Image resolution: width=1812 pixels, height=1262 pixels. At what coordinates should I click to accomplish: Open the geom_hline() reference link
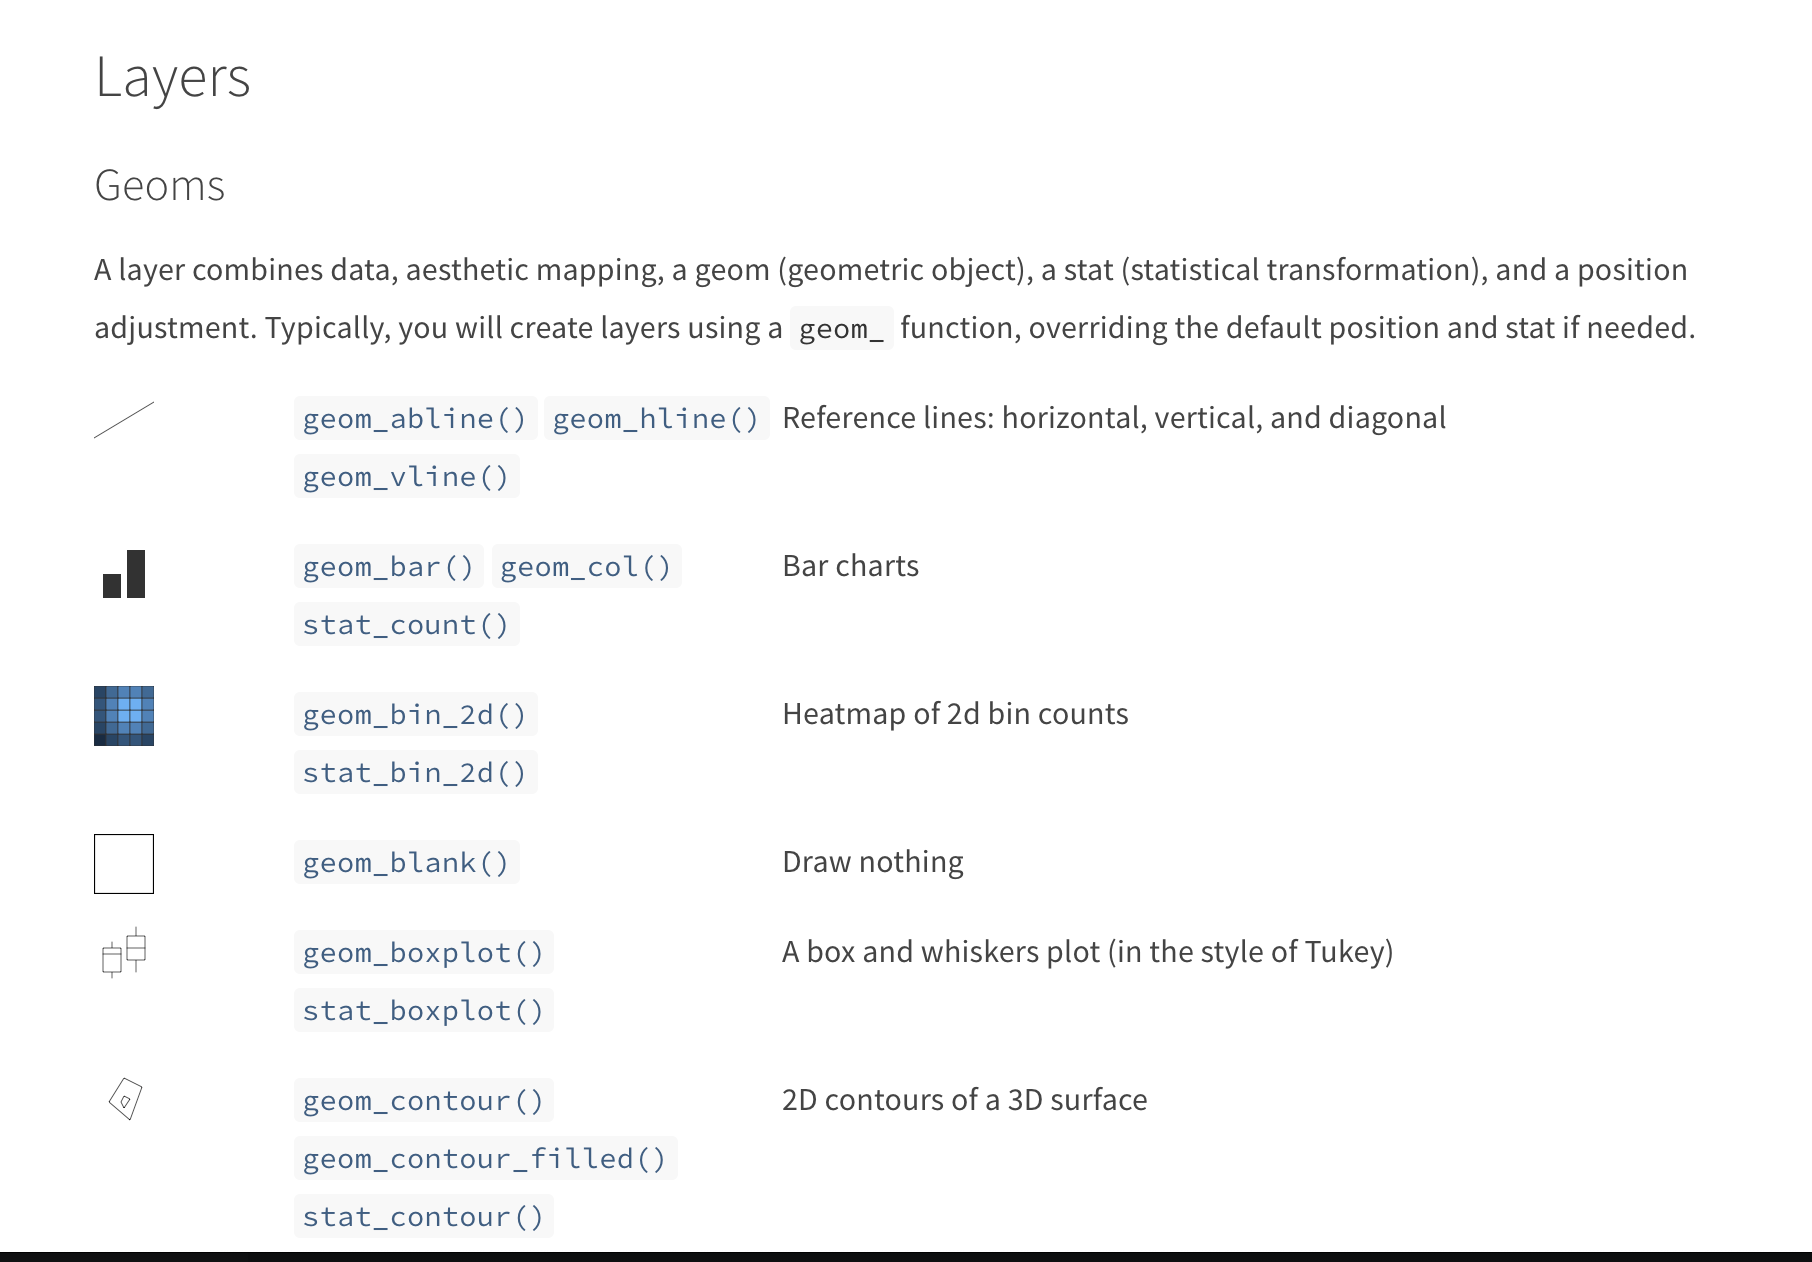[656, 419]
